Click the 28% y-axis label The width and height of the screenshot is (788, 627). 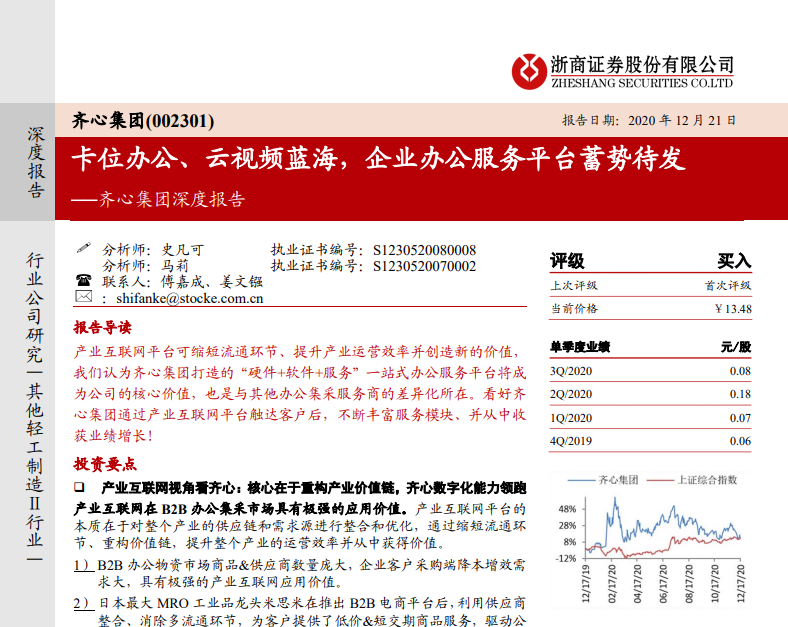(567, 526)
